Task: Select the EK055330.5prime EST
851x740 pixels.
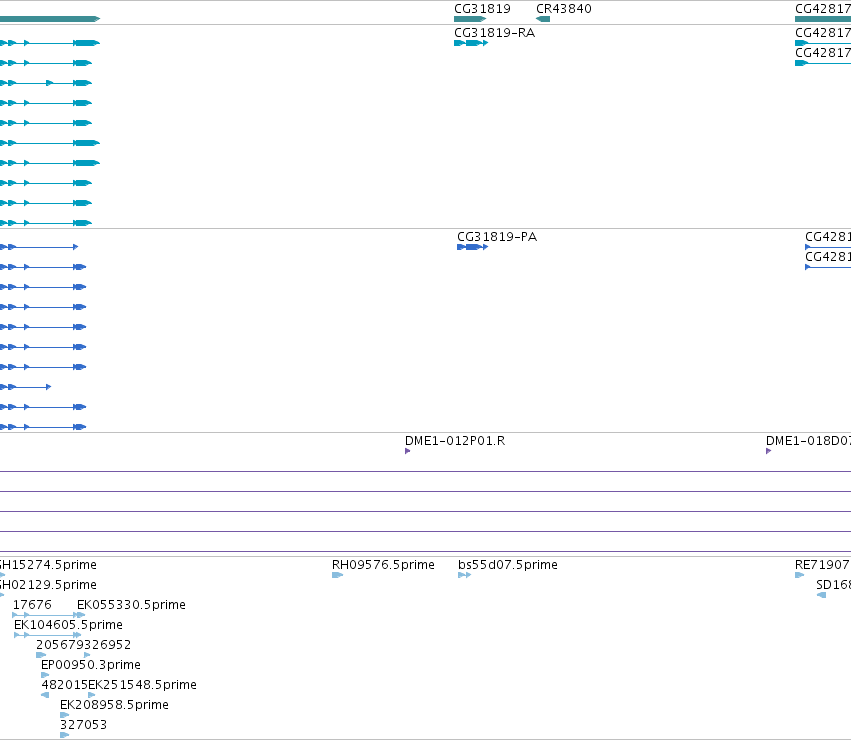Action: 79,615
